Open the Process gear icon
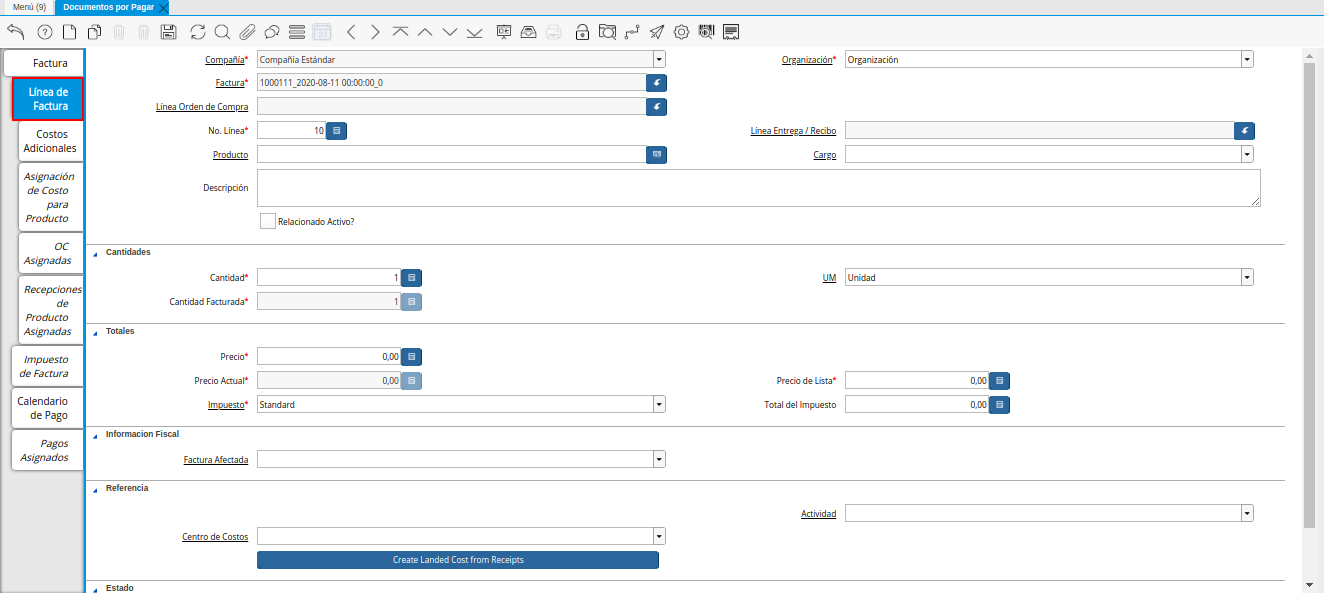This screenshot has height=593, width=1324. (x=681, y=32)
